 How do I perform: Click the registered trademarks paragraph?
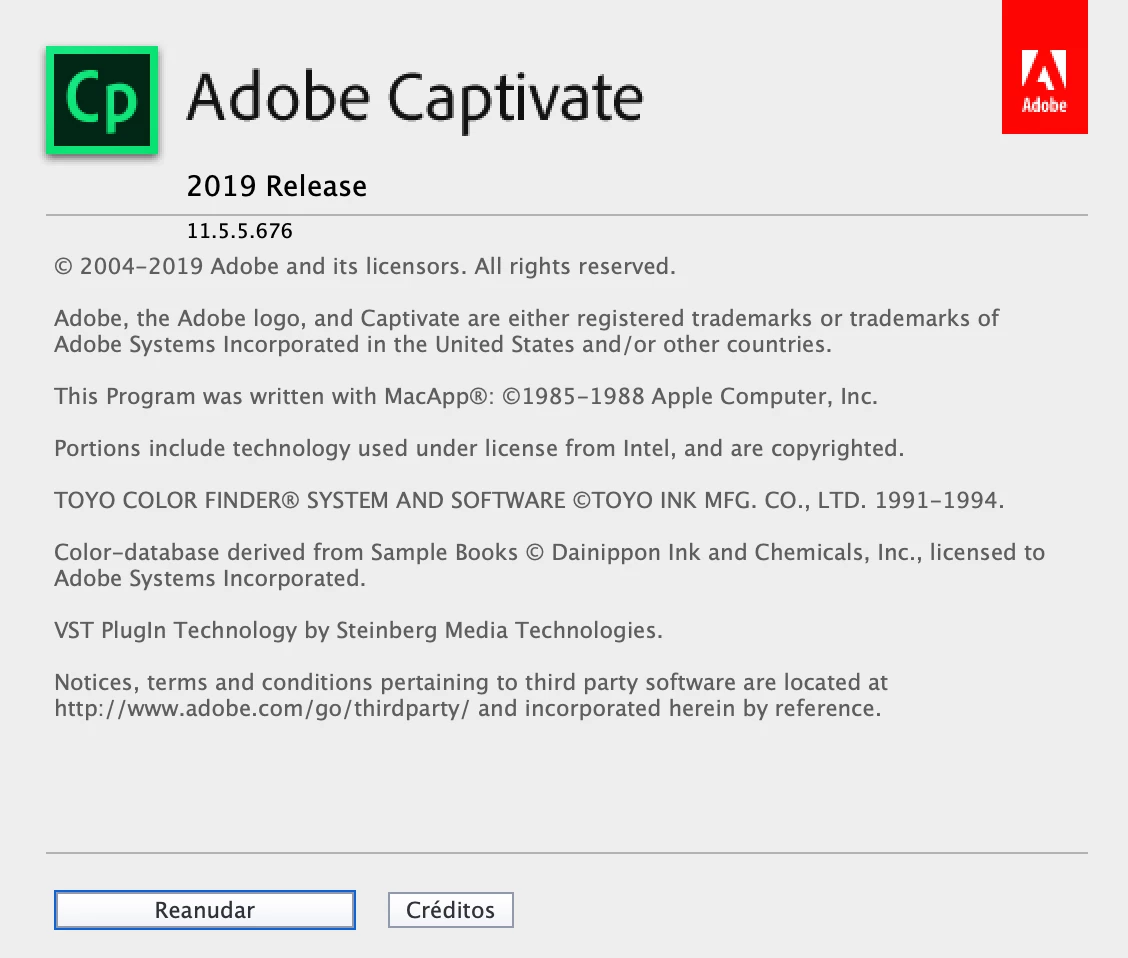click(527, 331)
